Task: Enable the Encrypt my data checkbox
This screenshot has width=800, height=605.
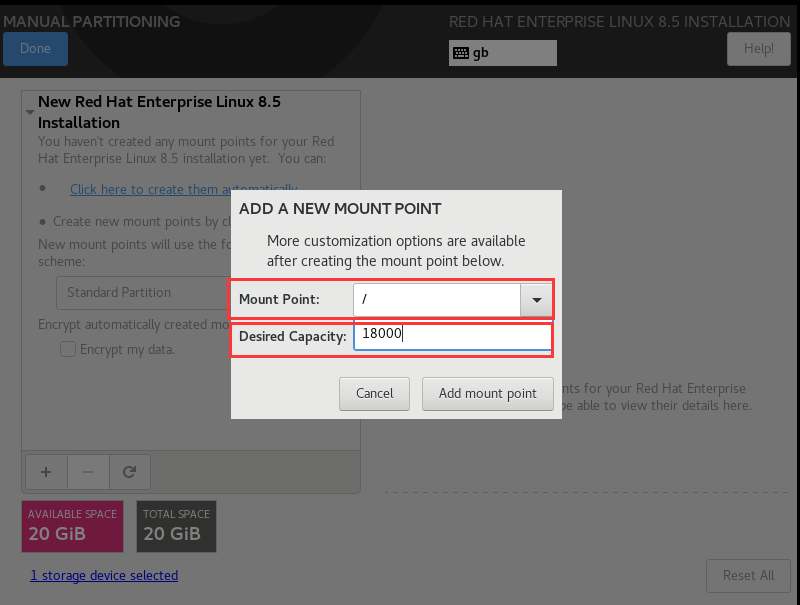Action: 67,349
